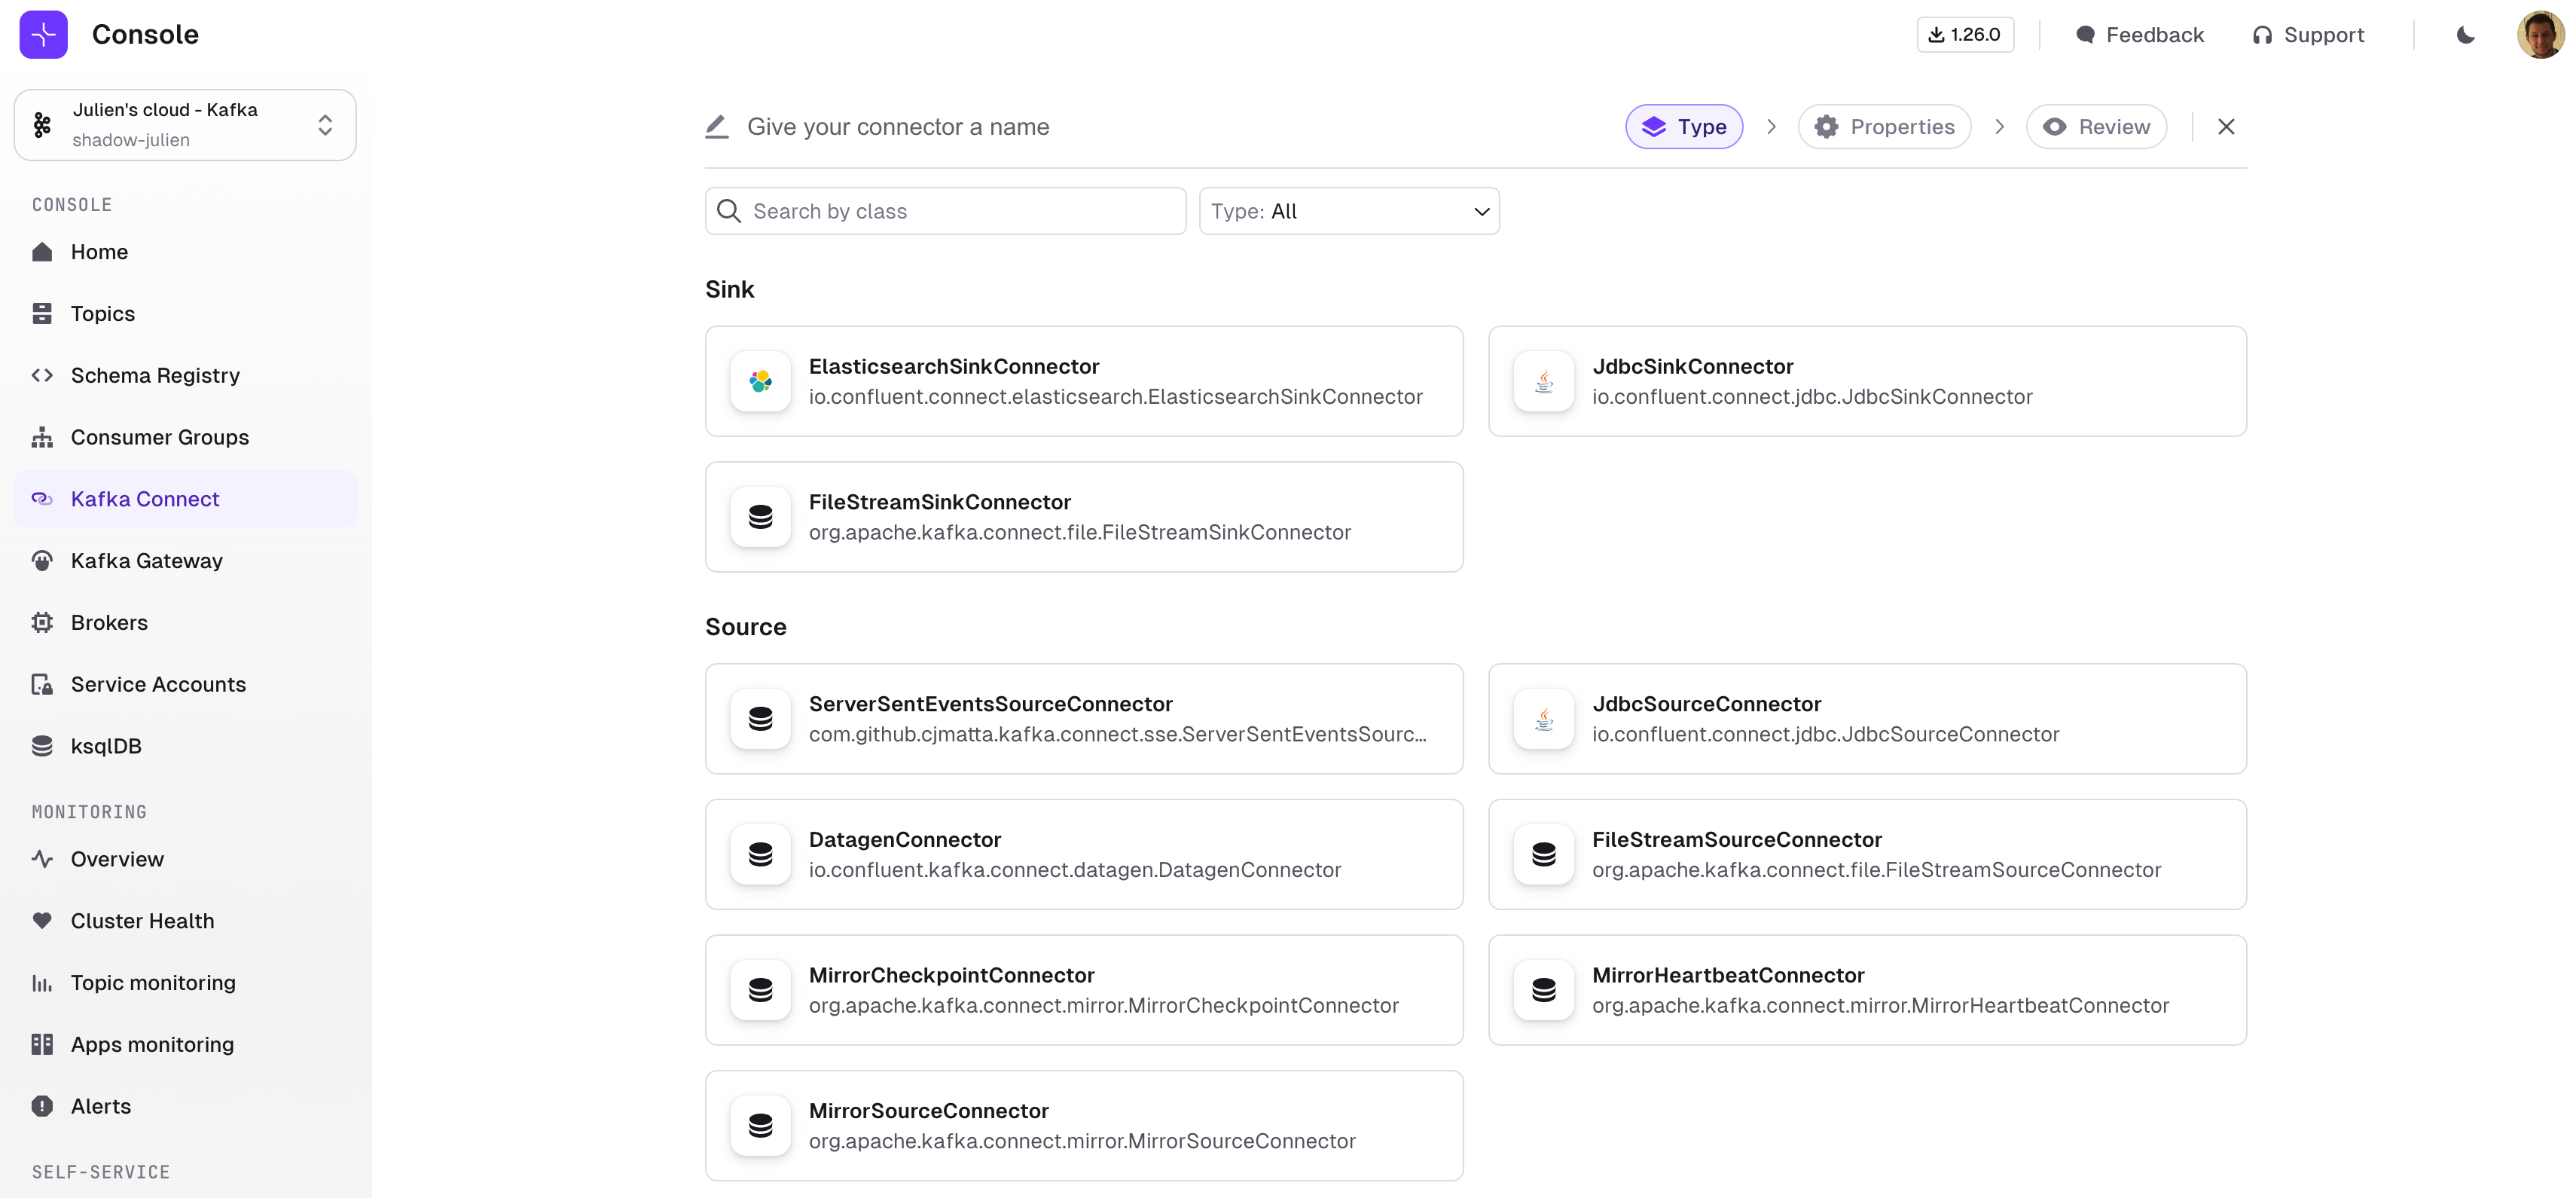Click the MirrorCheckpointConnector database icon
Viewport: 2576px width, 1198px height.
tap(761, 990)
